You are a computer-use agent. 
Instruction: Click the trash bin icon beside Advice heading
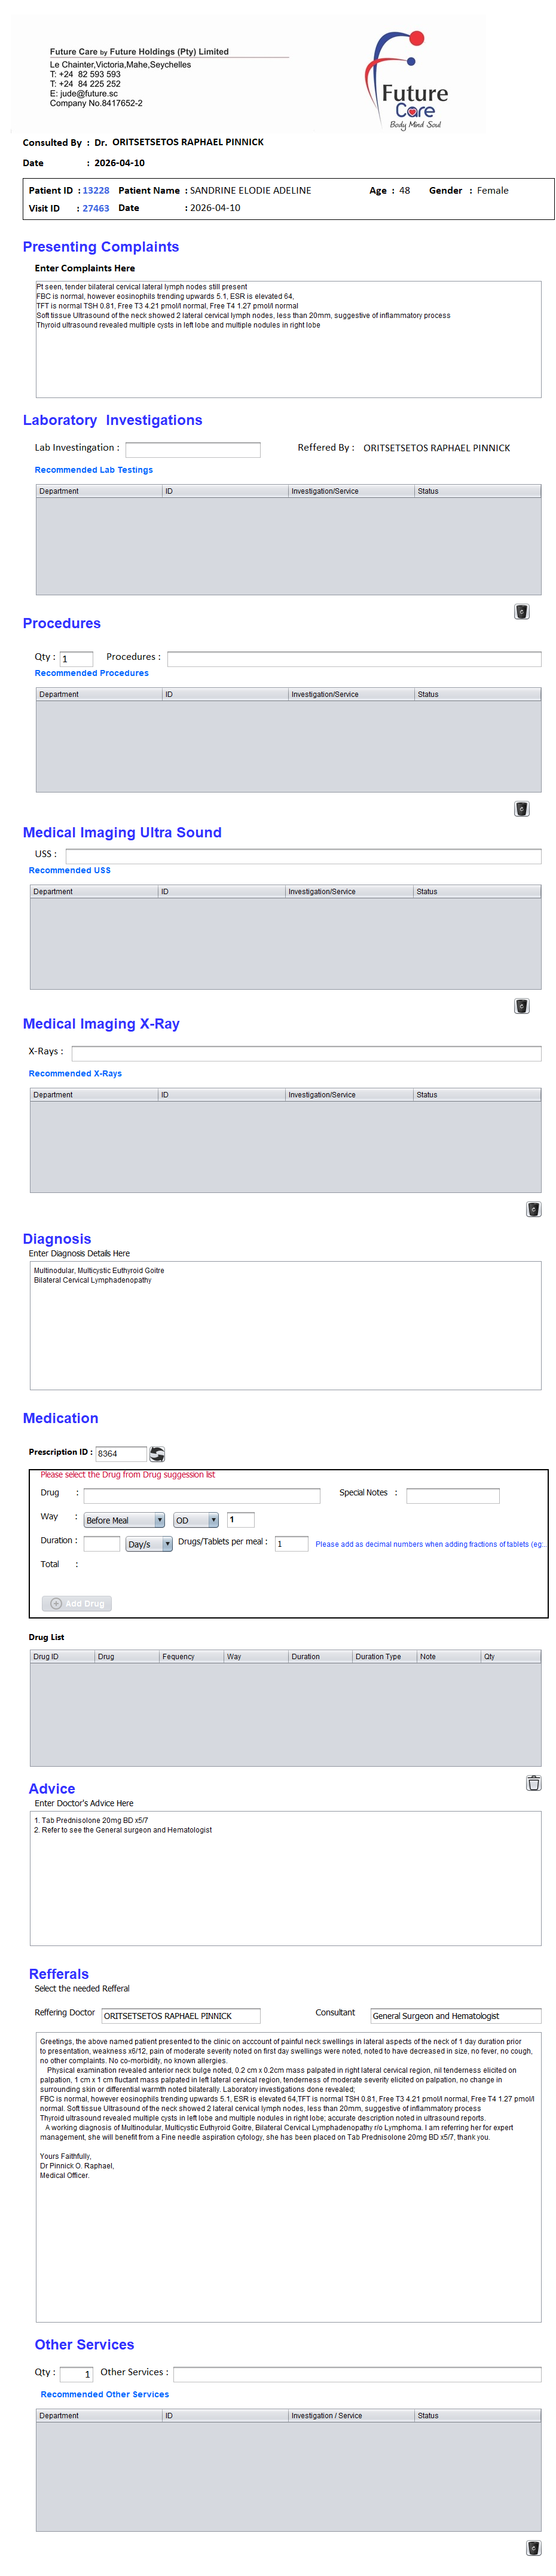(533, 1782)
